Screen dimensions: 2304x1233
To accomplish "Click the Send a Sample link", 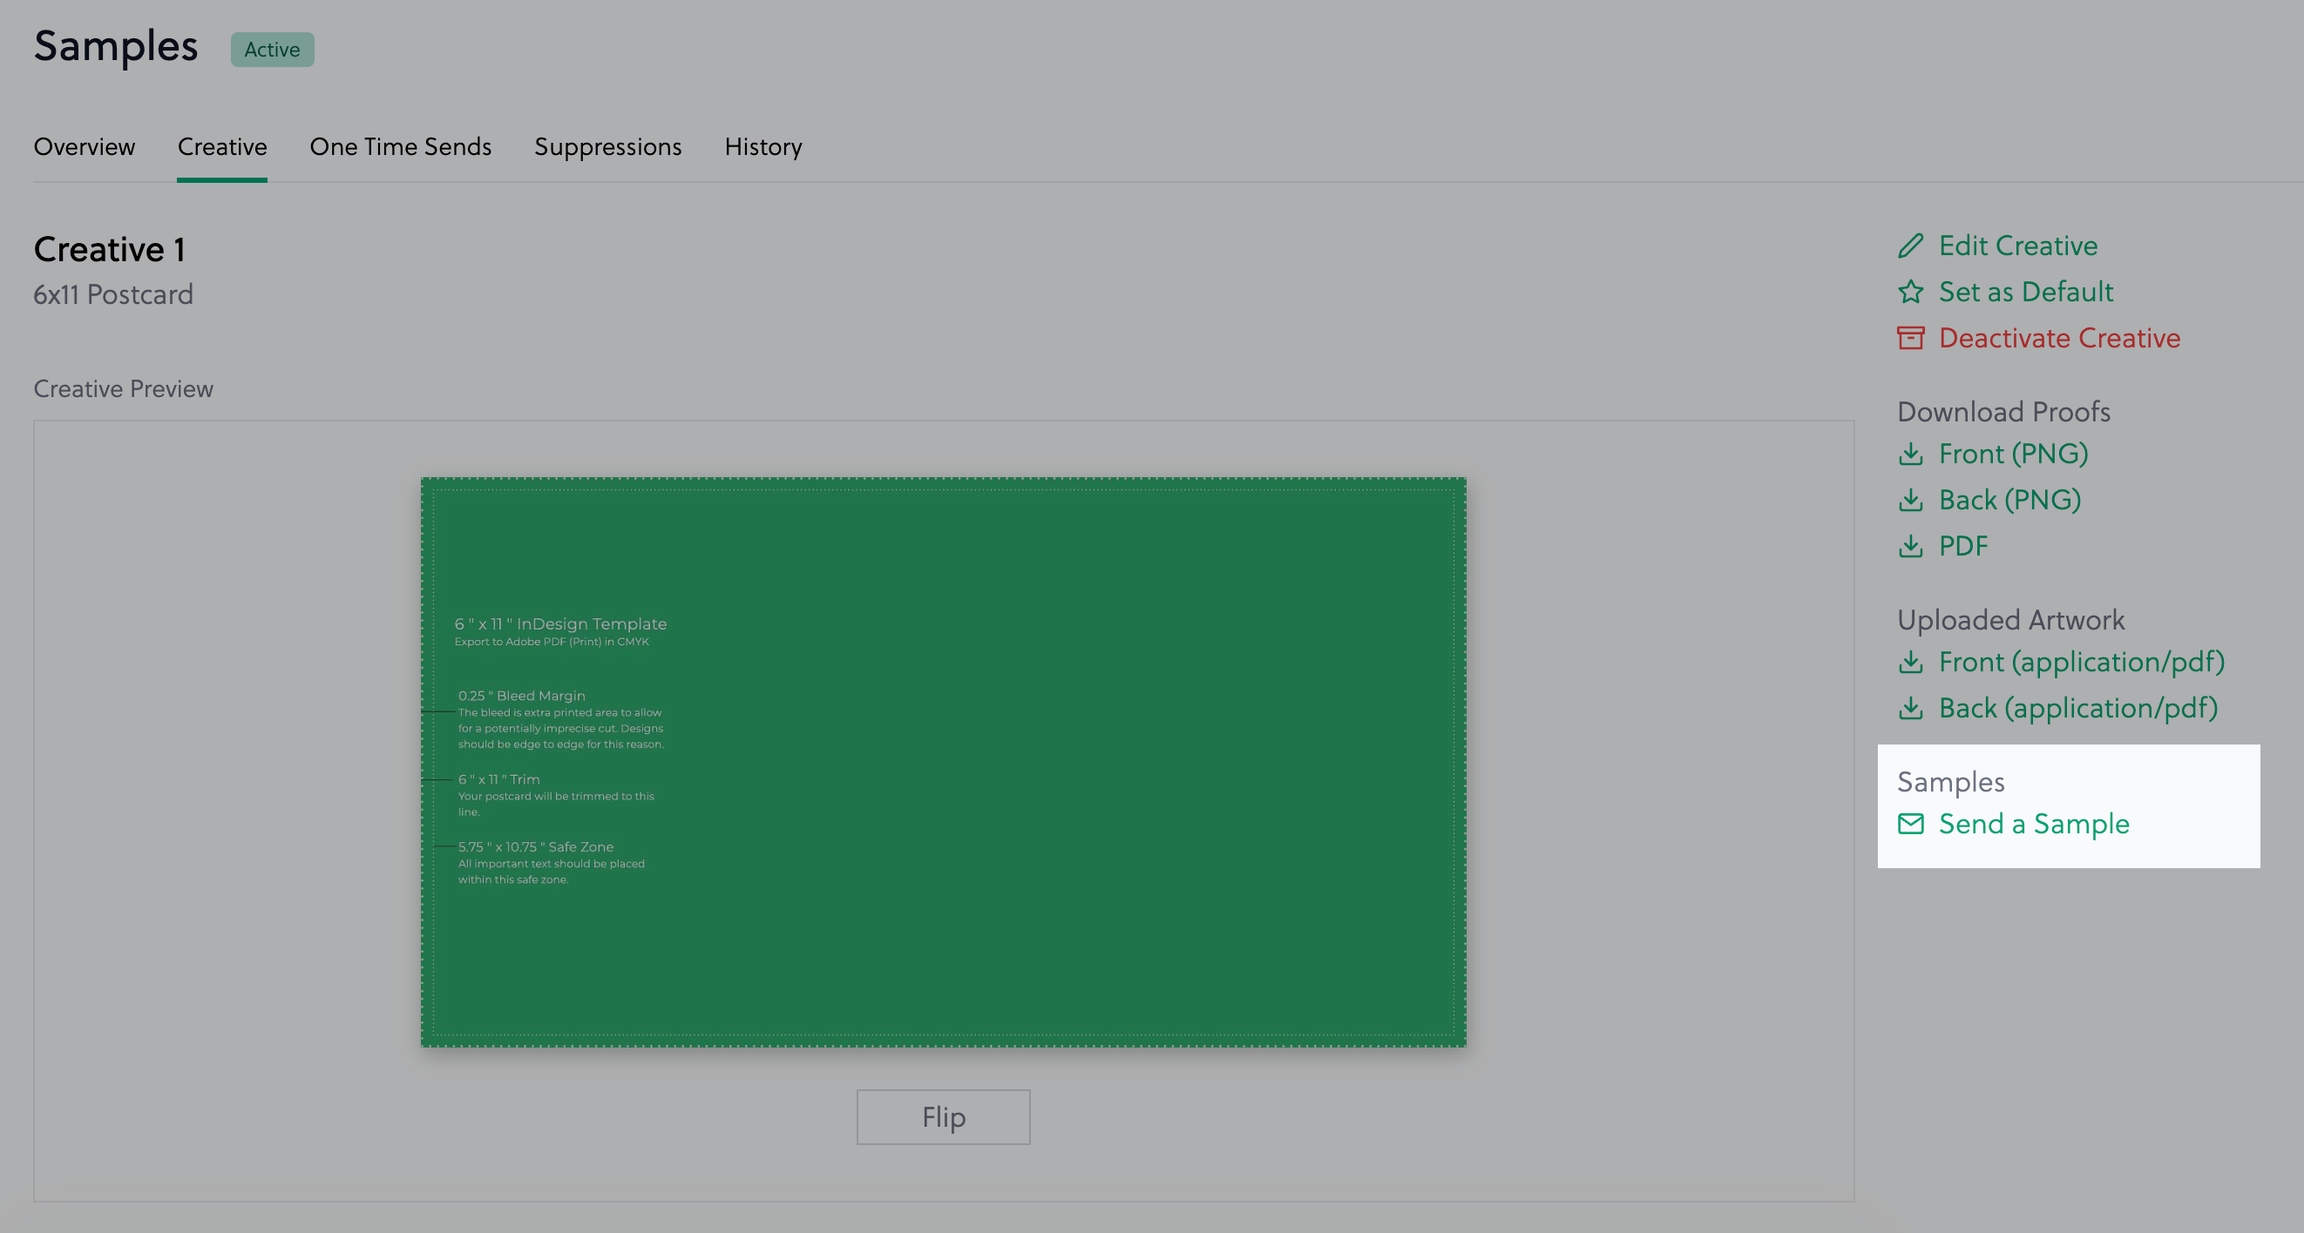I will tap(2033, 824).
